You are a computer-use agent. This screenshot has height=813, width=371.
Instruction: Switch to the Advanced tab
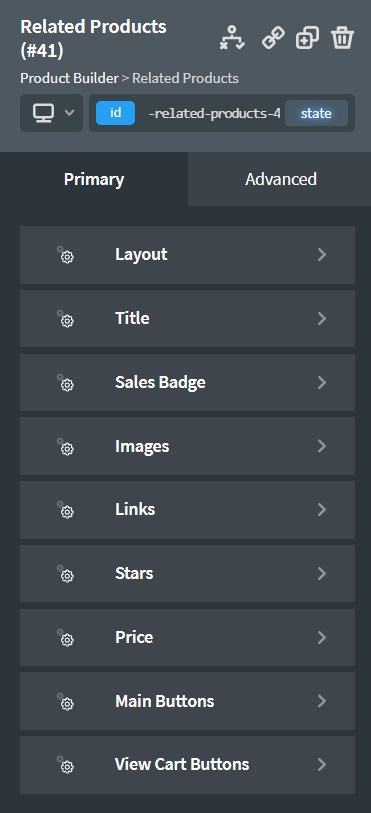(x=280, y=179)
